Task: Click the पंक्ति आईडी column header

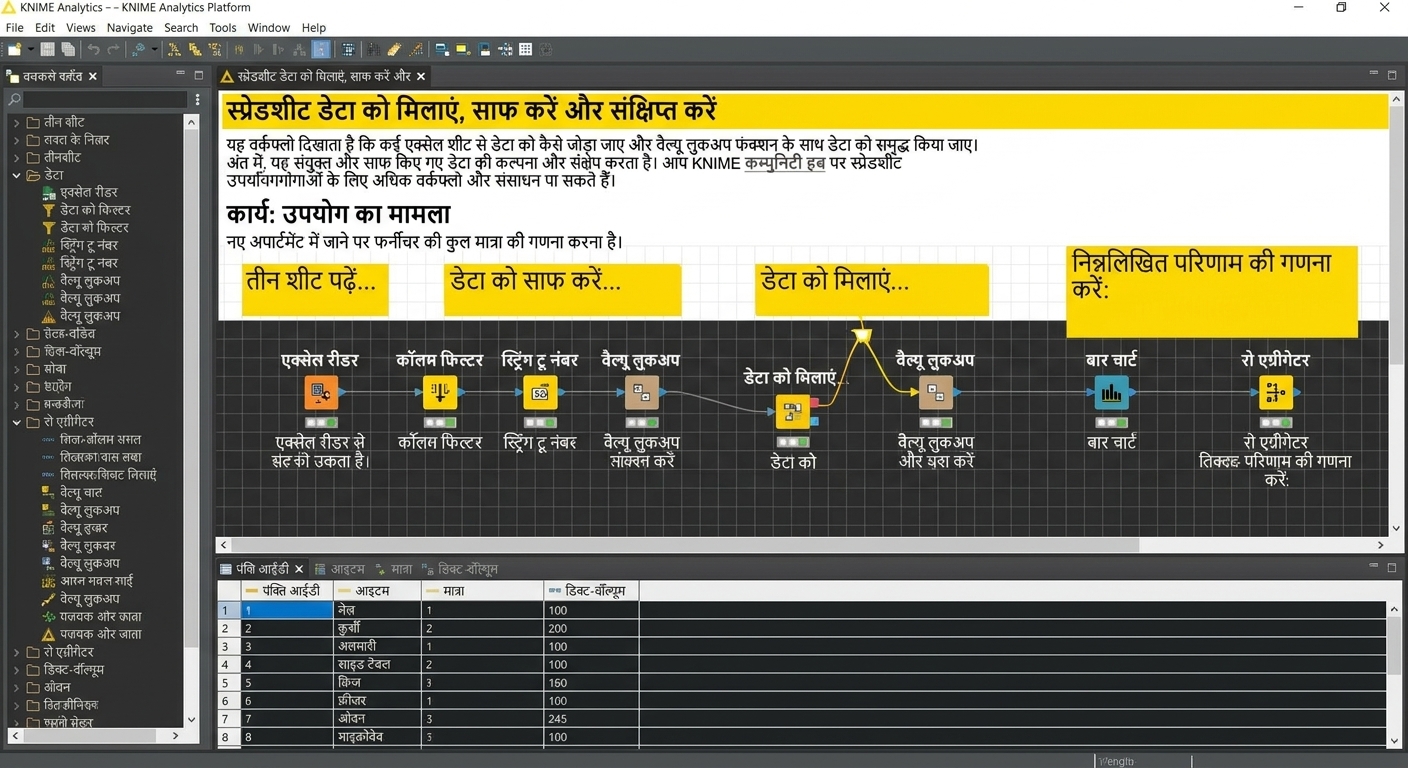Action: (285, 591)
